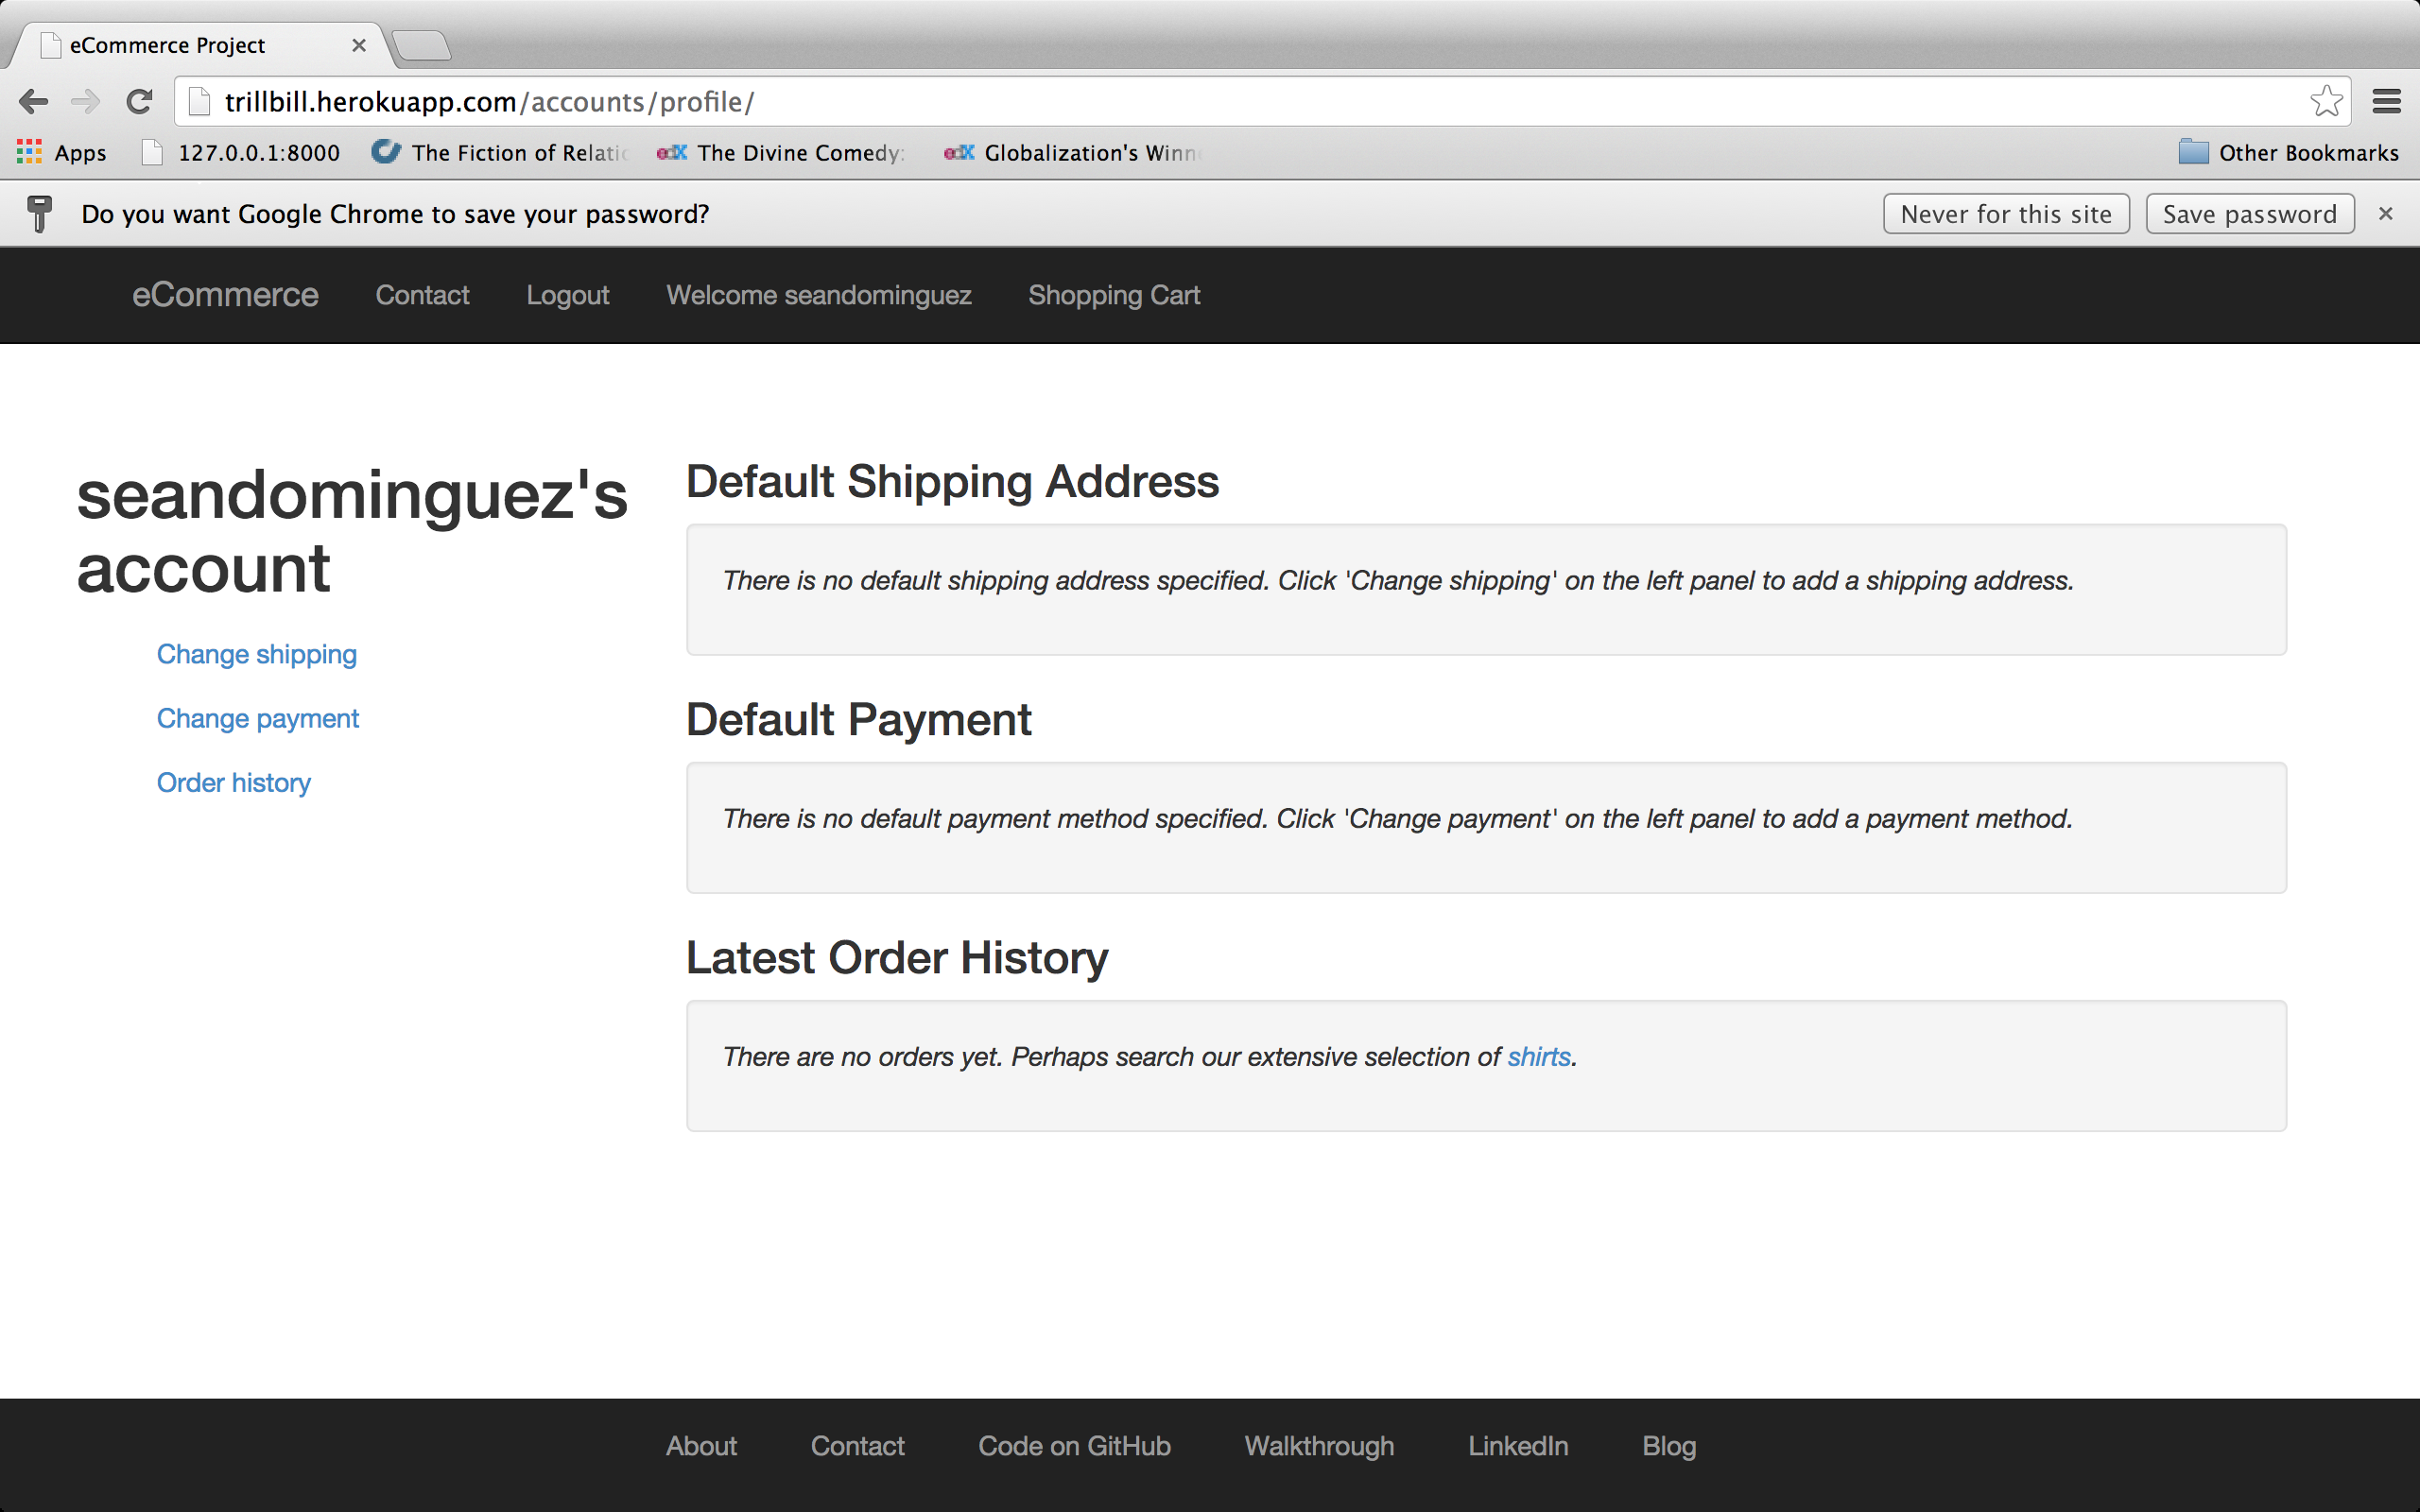Viewport: 2420px width, 1512px height.
Task: Bookmark this page with the star icon
Action: coord(2326,101)
